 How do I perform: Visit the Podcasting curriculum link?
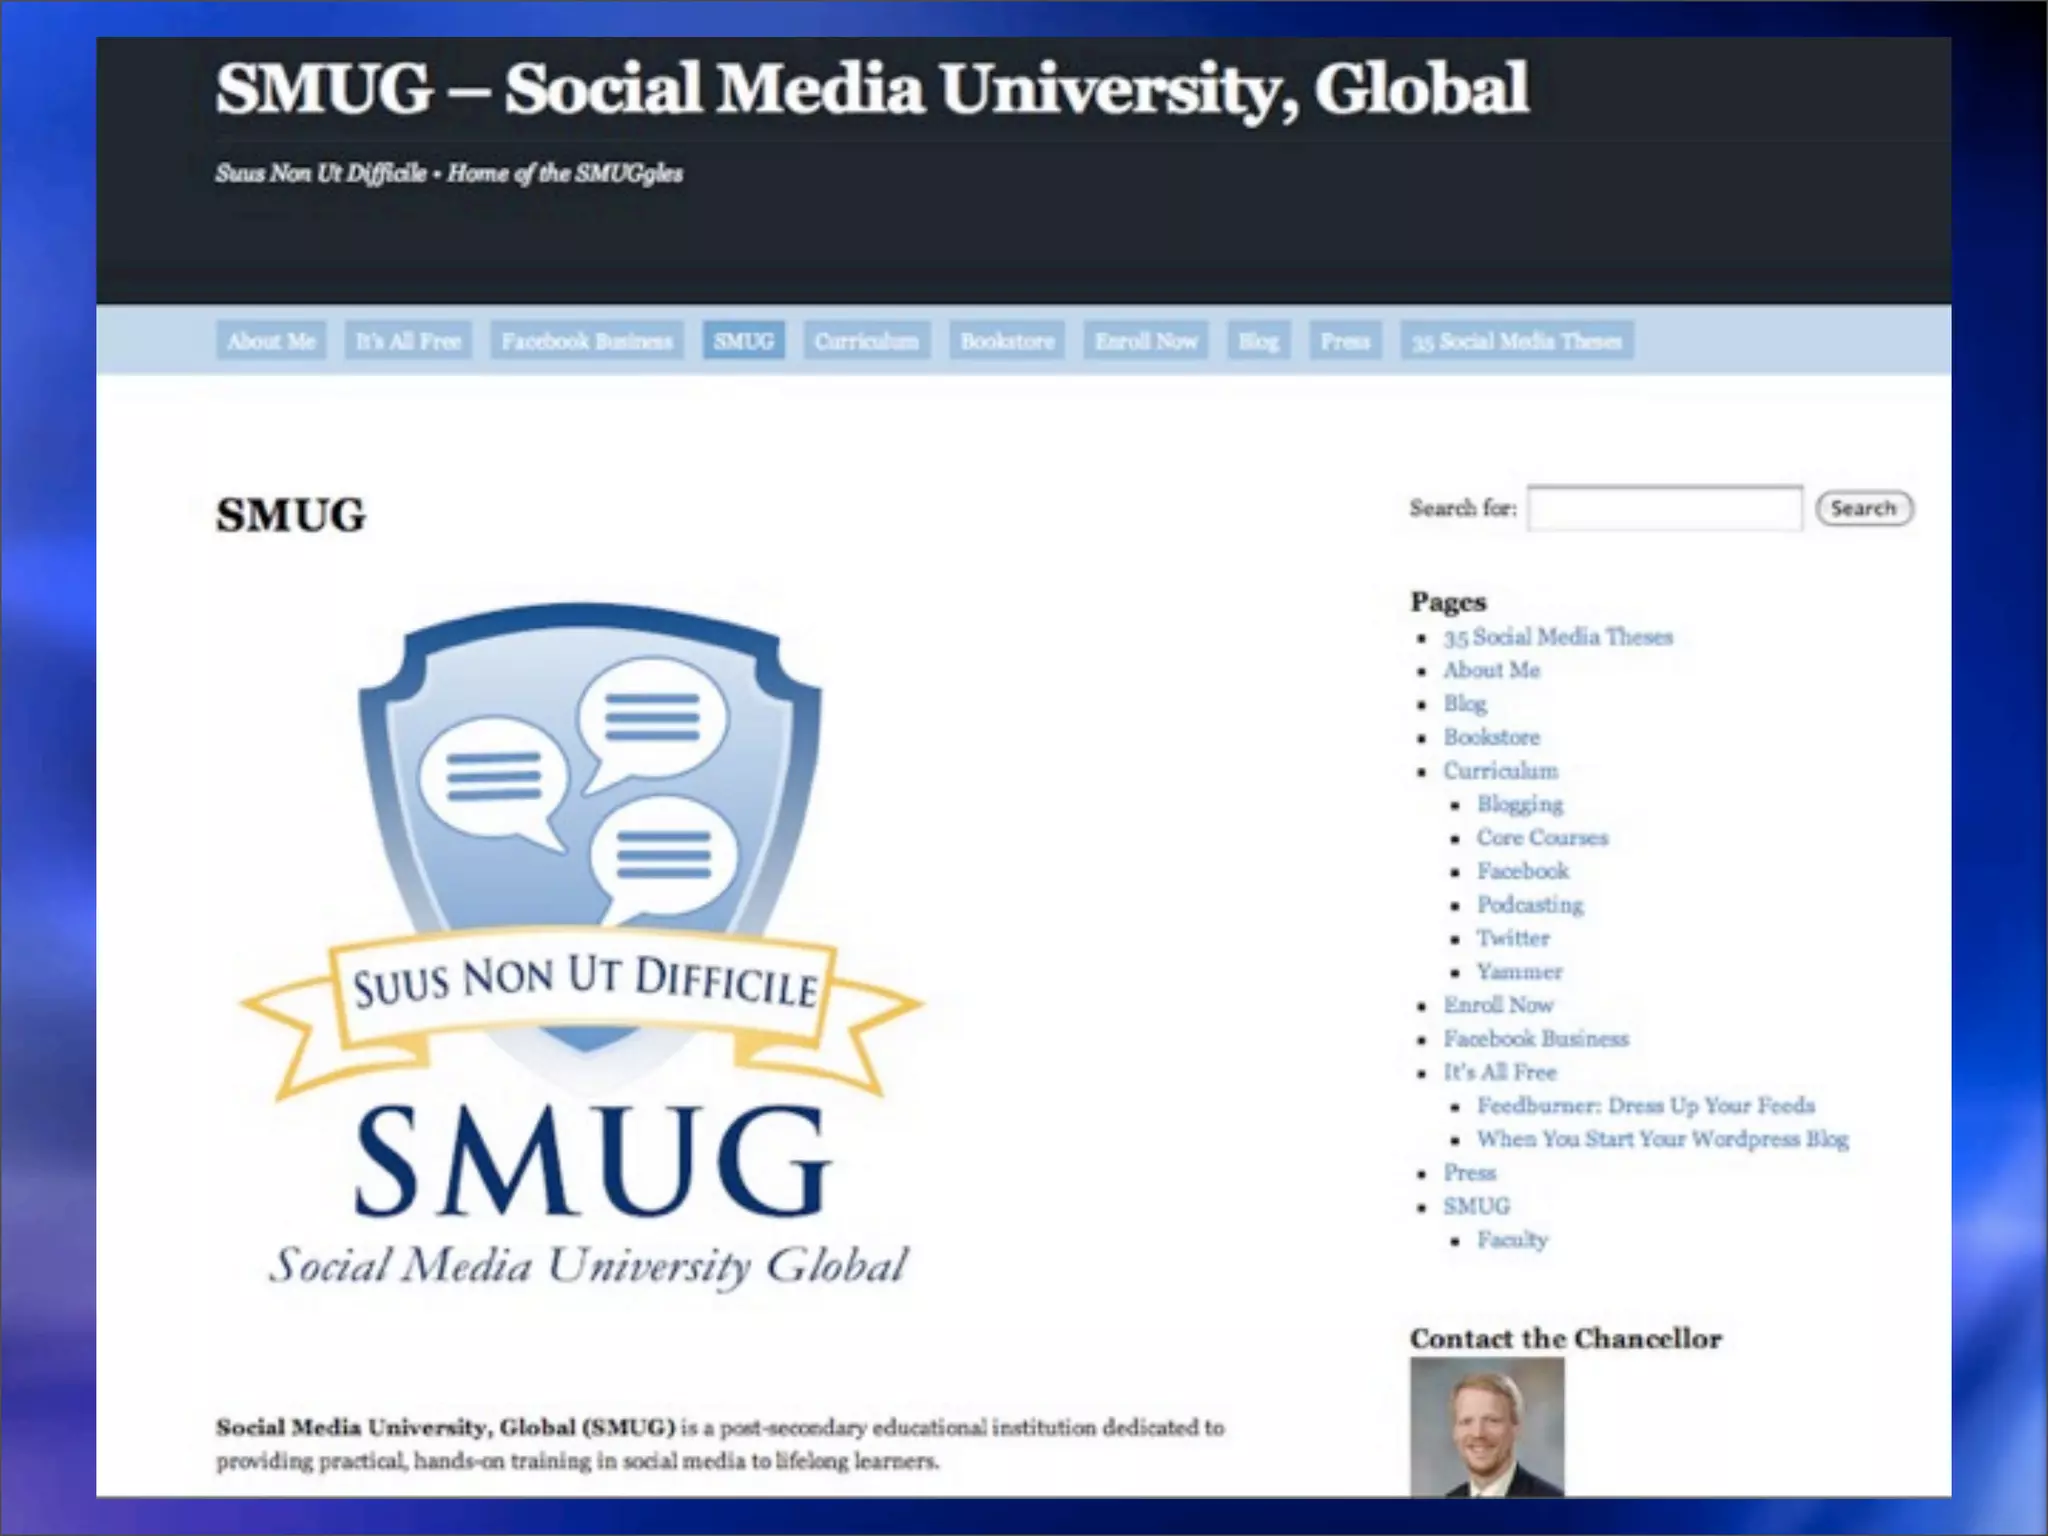coord(1530,904)
